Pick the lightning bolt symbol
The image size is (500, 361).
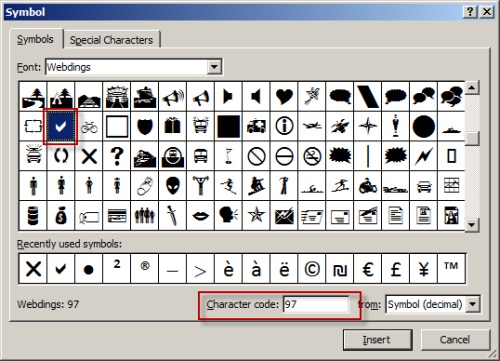tap(423, 156)
